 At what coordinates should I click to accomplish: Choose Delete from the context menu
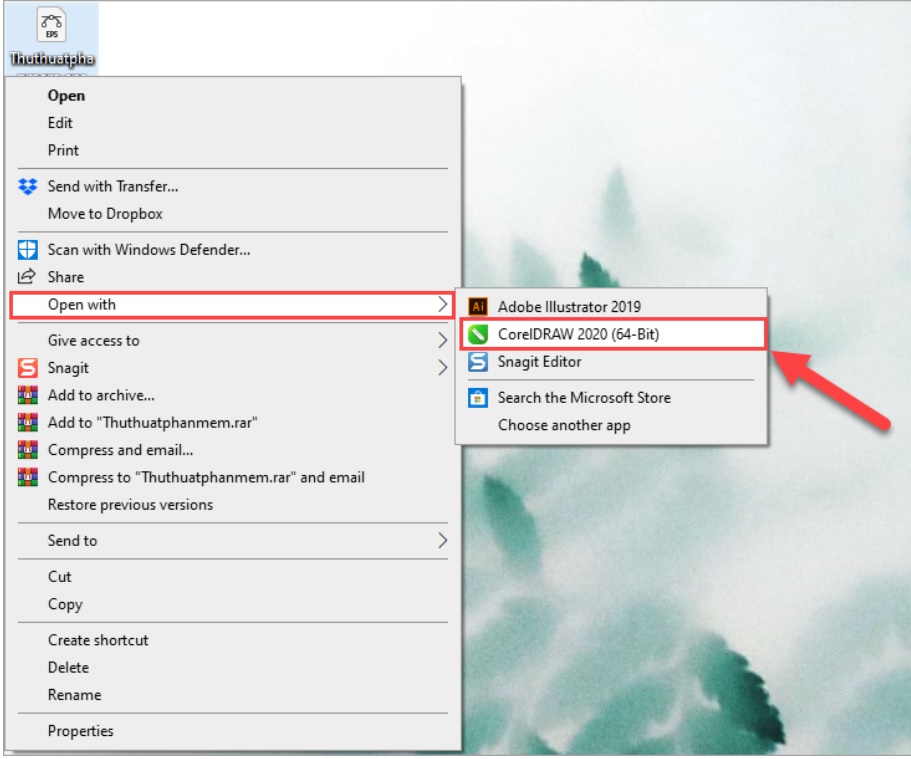point(233,667)
